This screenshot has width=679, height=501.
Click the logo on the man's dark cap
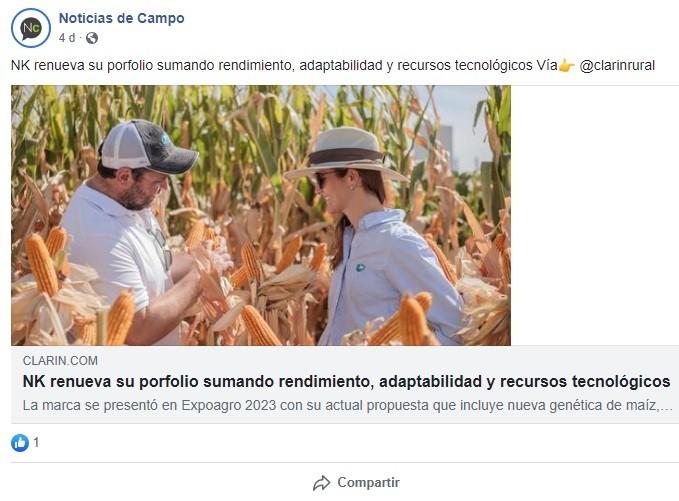tap(165, 139)
